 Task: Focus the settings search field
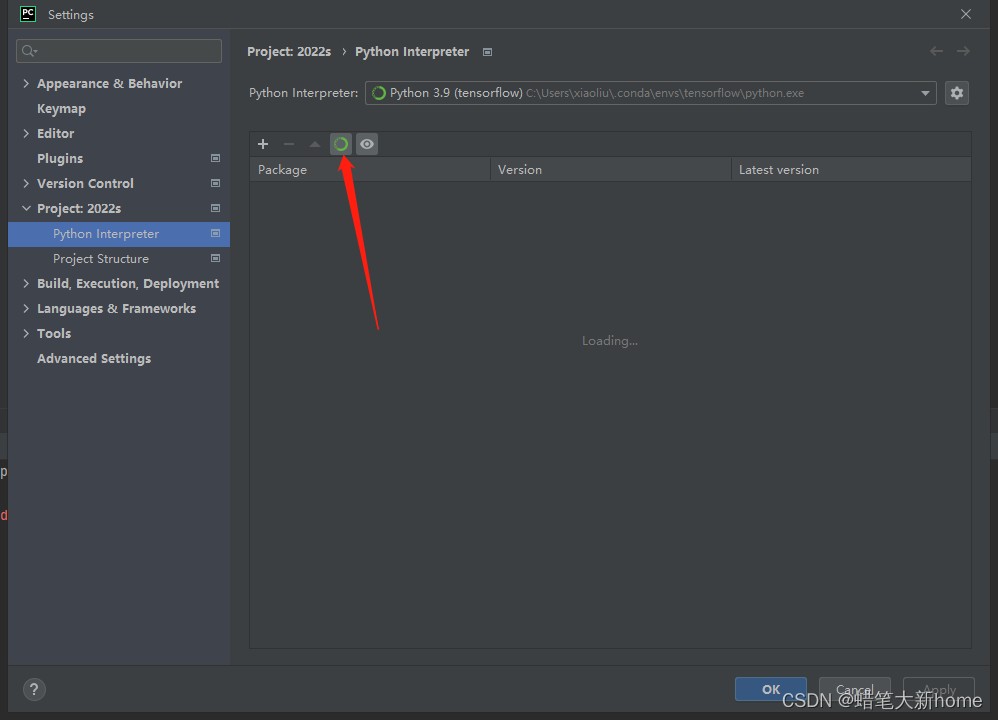pos(119,51)
